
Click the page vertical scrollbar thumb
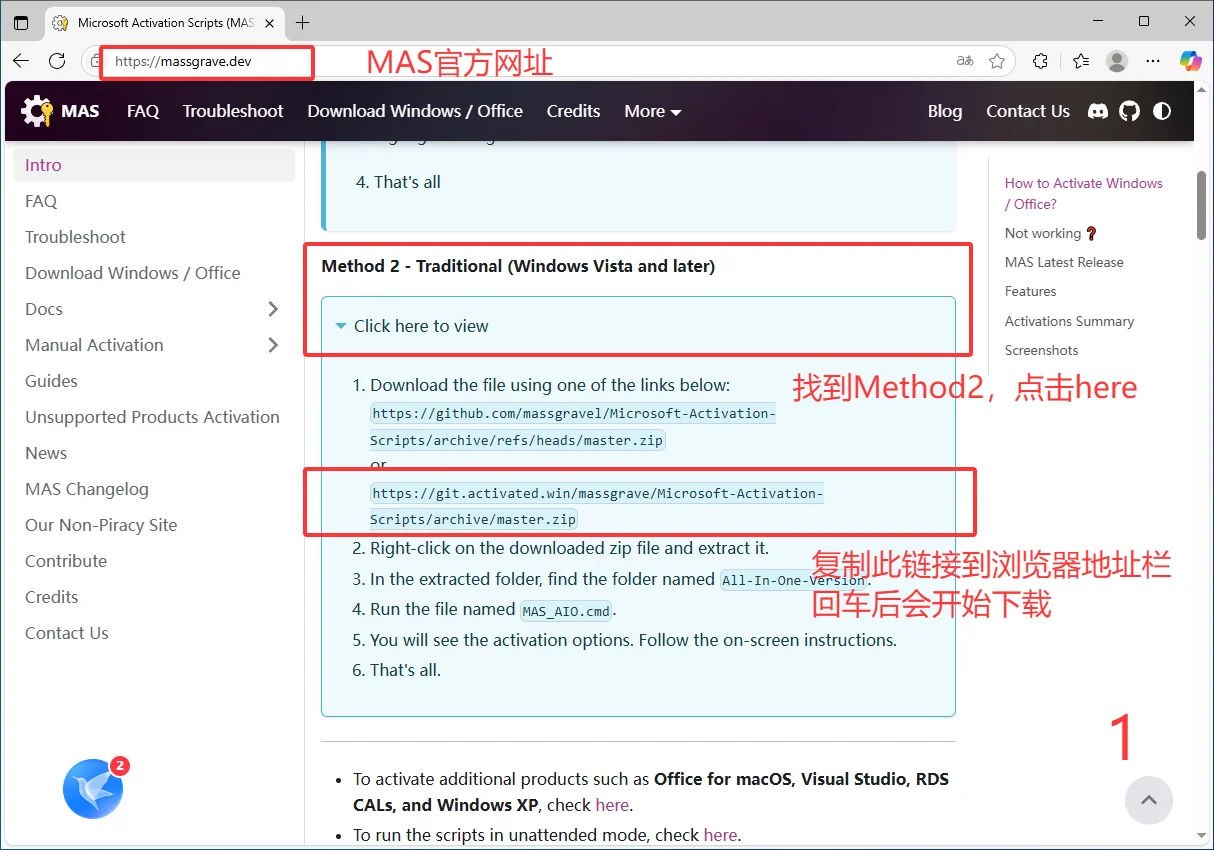coord(1201,206)
